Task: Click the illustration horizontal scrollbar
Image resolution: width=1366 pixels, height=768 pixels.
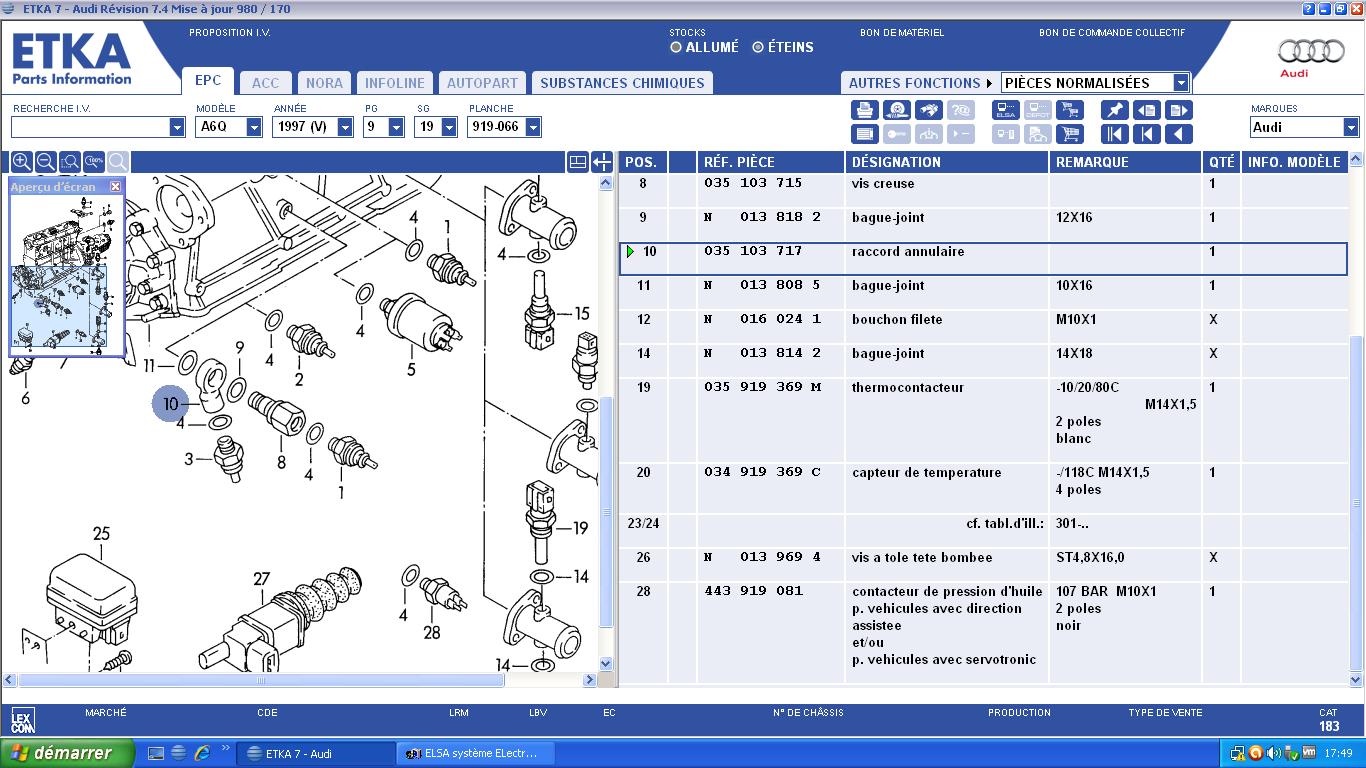Action: 261,680
